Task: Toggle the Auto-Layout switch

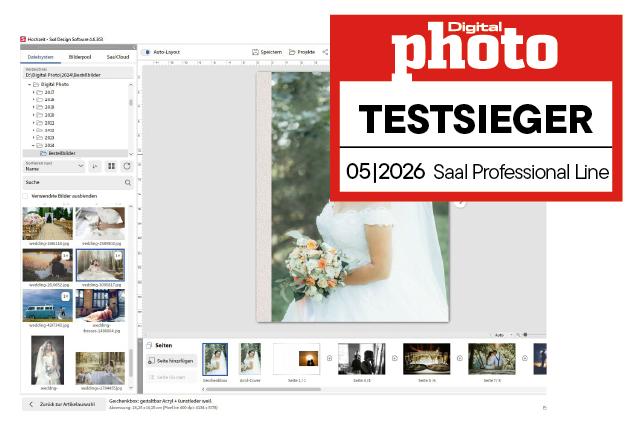Action: coord(147,52)
